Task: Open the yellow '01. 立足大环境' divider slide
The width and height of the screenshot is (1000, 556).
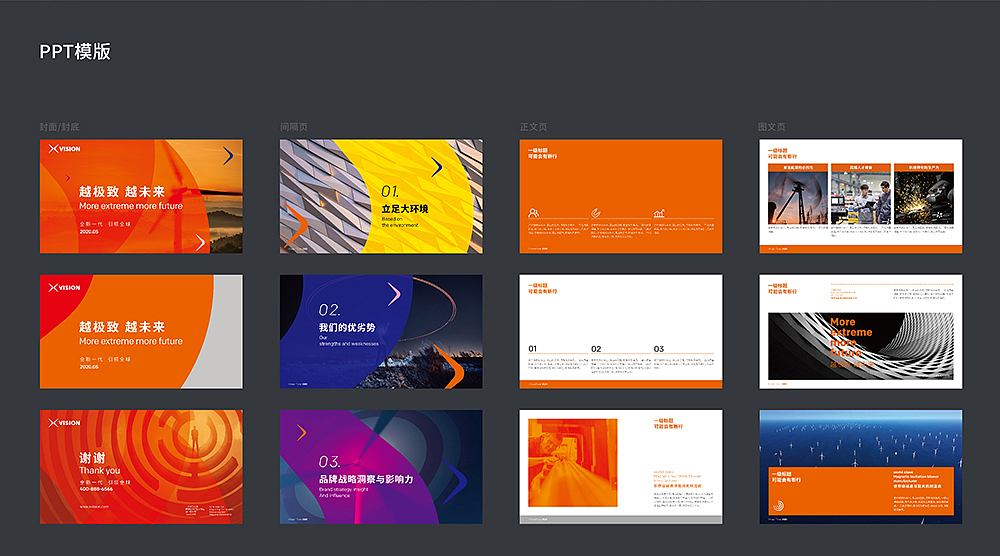Action: pos(381,196)
